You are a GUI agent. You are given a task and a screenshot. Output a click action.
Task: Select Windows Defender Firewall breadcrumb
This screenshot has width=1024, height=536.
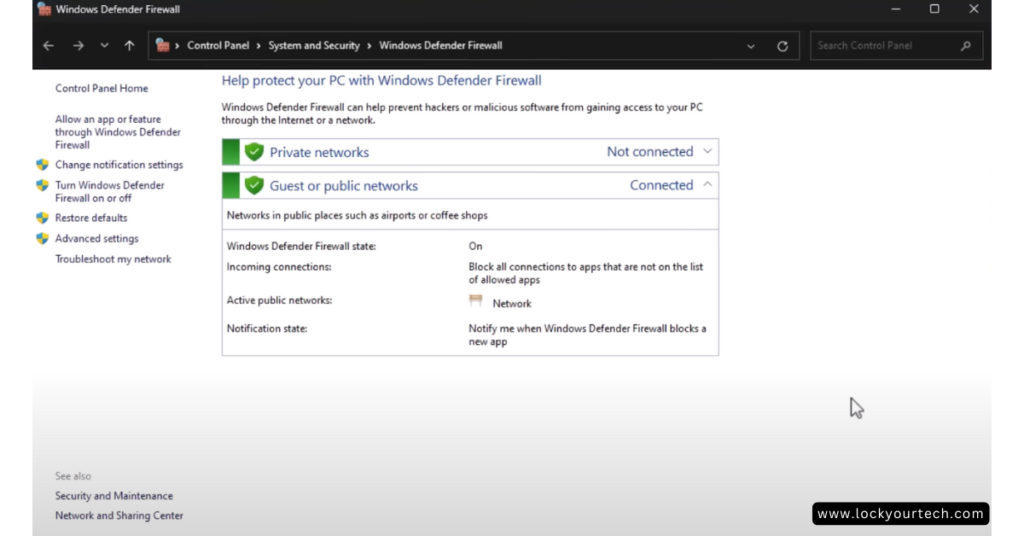pos(441,46)
